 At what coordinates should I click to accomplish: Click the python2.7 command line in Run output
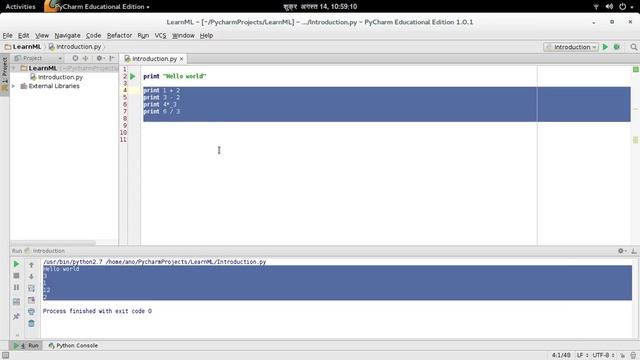click(x=154, y=262)
